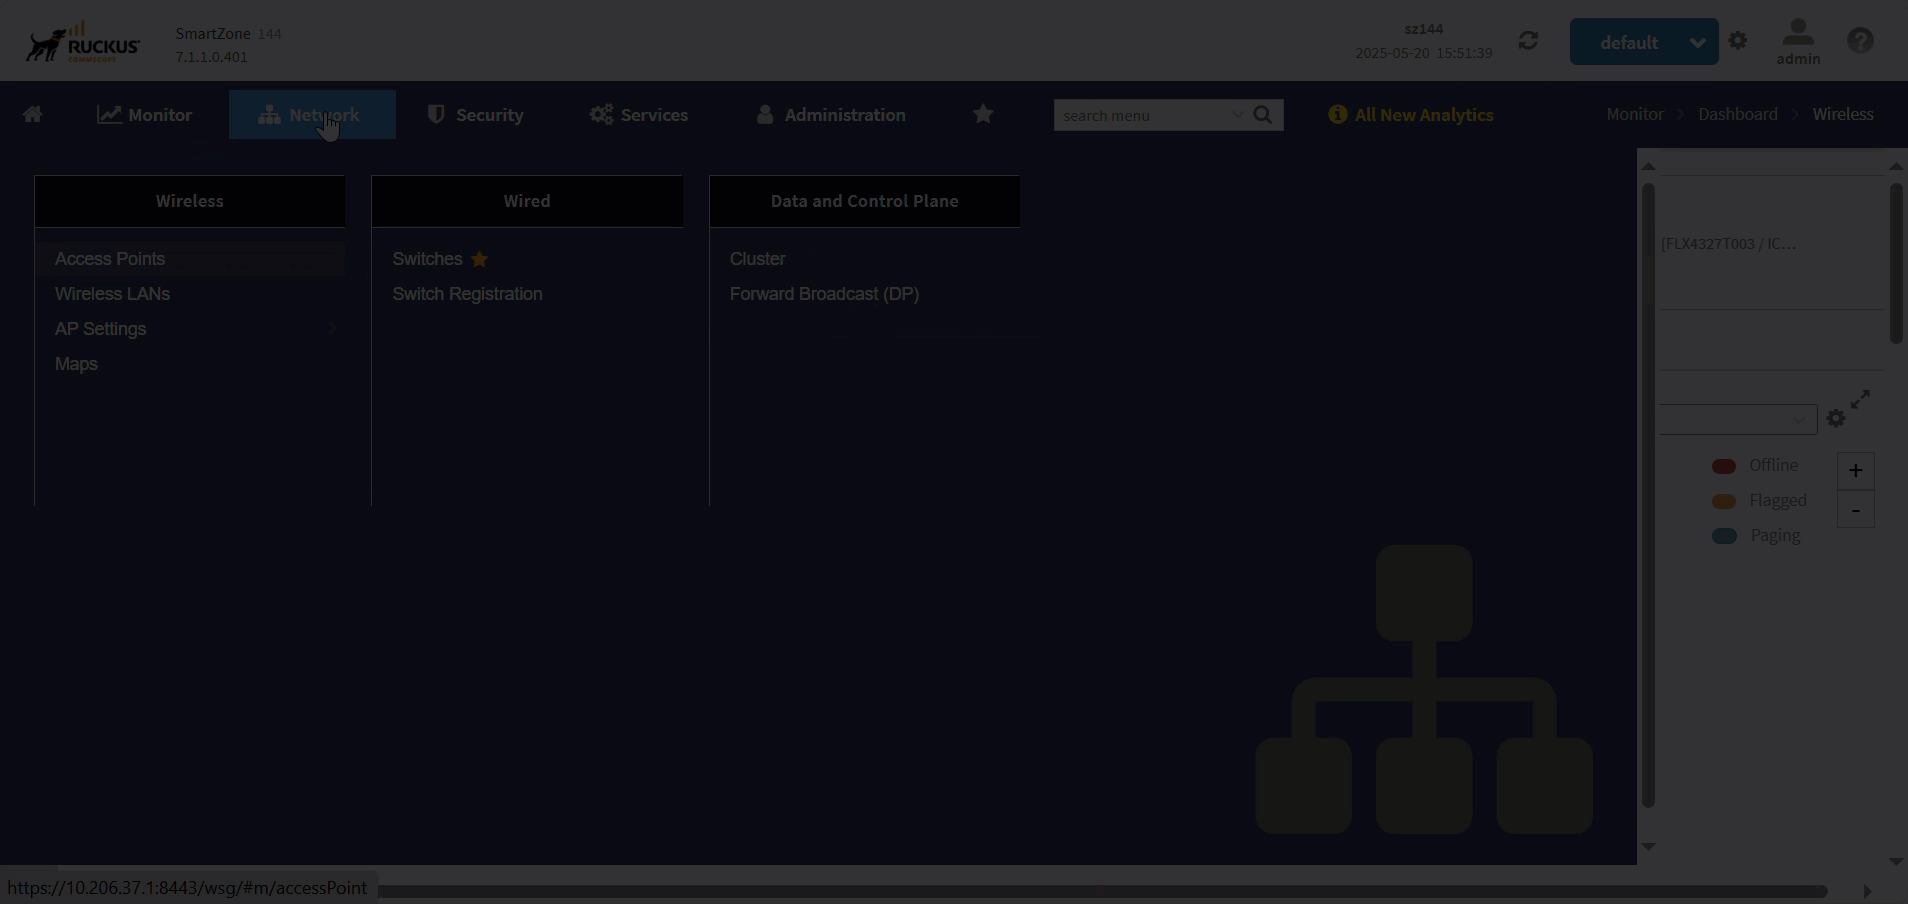The width and height of the screenshot is (1908, 904).
Task: Expand the AP Settings chevron
Action: 332,328
